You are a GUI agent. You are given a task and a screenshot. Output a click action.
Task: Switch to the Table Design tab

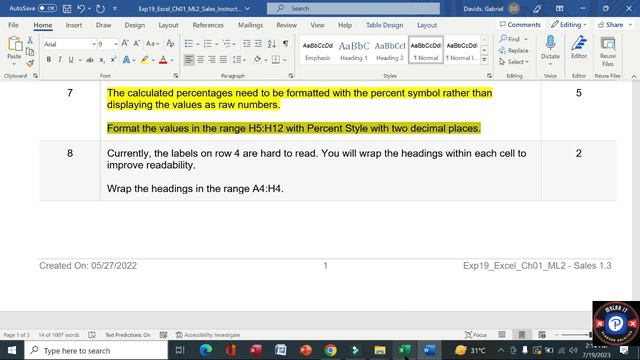point(384,25)
